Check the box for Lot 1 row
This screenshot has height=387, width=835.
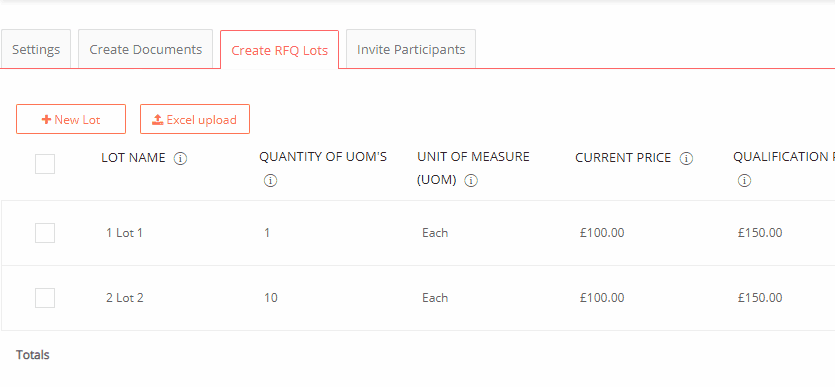pos(45,233)
